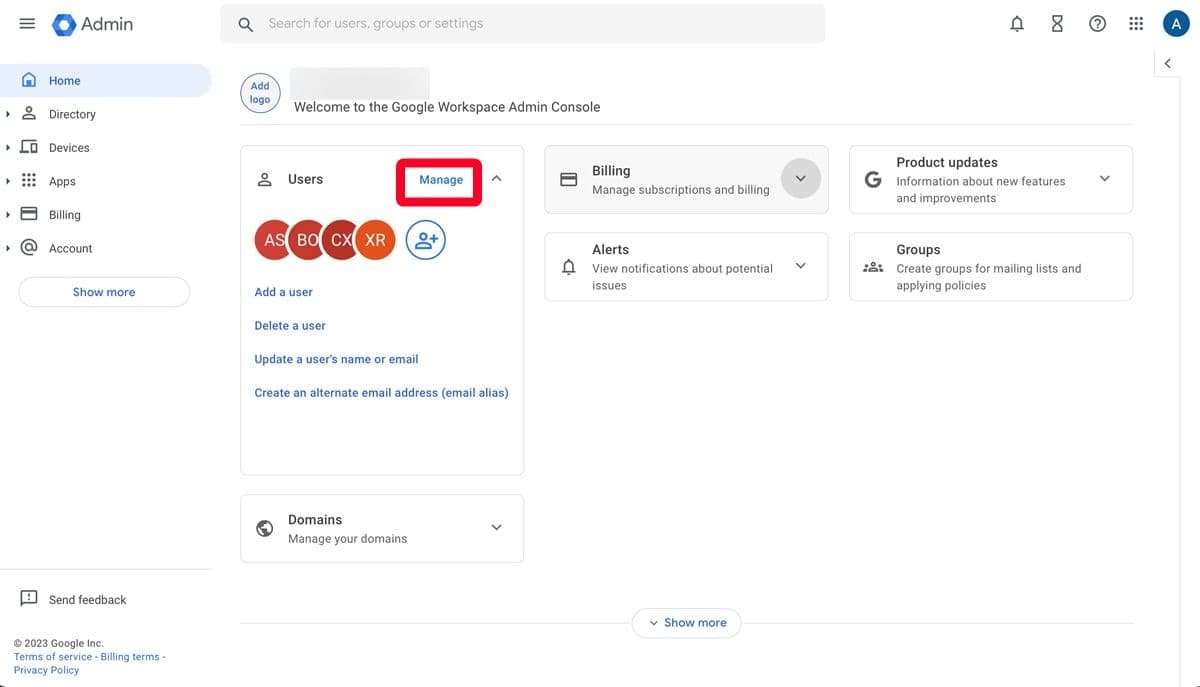This screenshot has height=687, width=1200.
Task: Click the Billing card payment icon
Action: [569, 178]
